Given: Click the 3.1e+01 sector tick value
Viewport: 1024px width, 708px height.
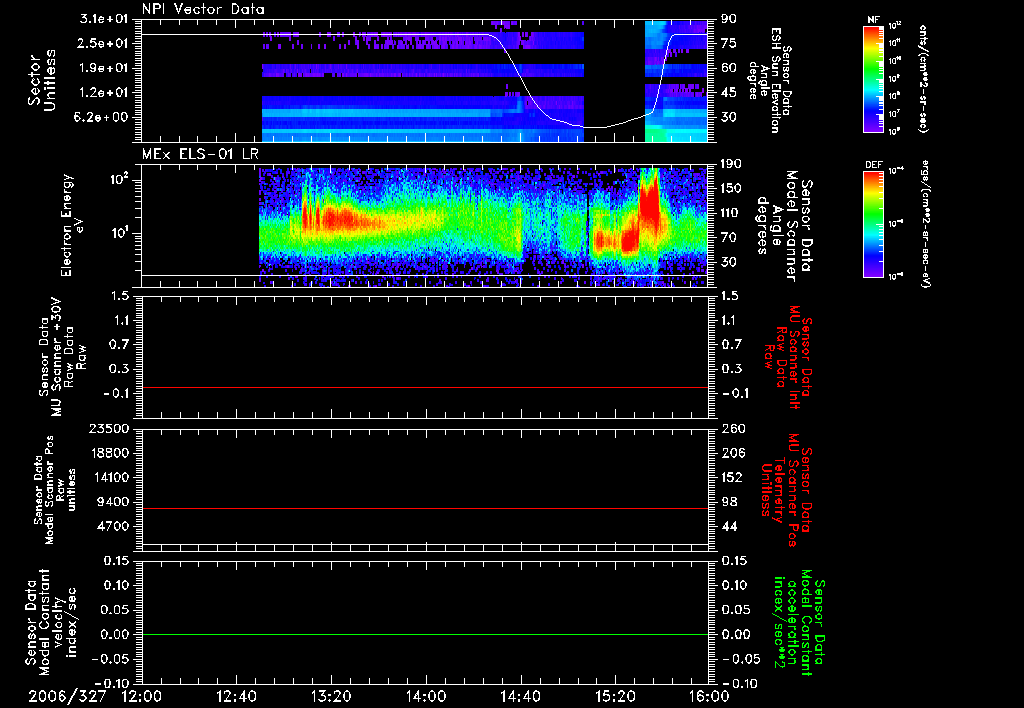Looking at the screenshot, I should pos(103,19).
